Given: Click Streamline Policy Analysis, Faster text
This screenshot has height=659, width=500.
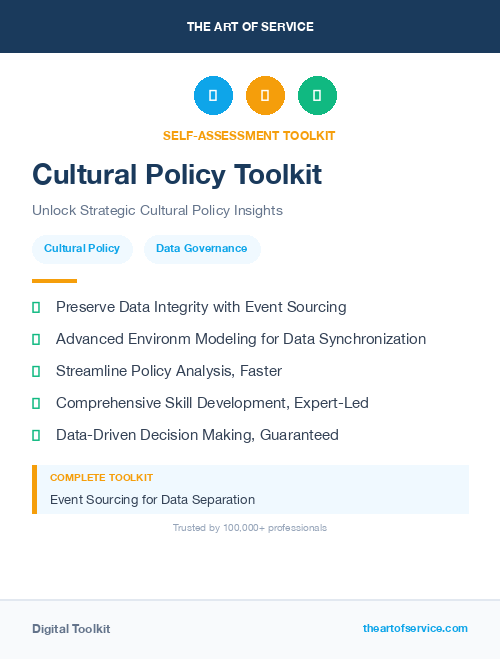Looking at the screenshot, I should pos(169,371).
